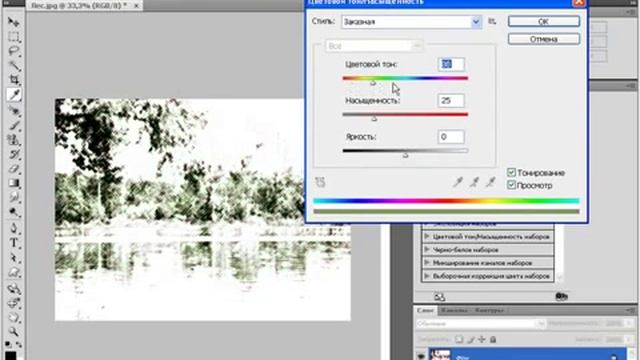Switch to the Контуры tab
Image resolution: width=640 pixels, height=360 pixels.
tap(489, 311)
